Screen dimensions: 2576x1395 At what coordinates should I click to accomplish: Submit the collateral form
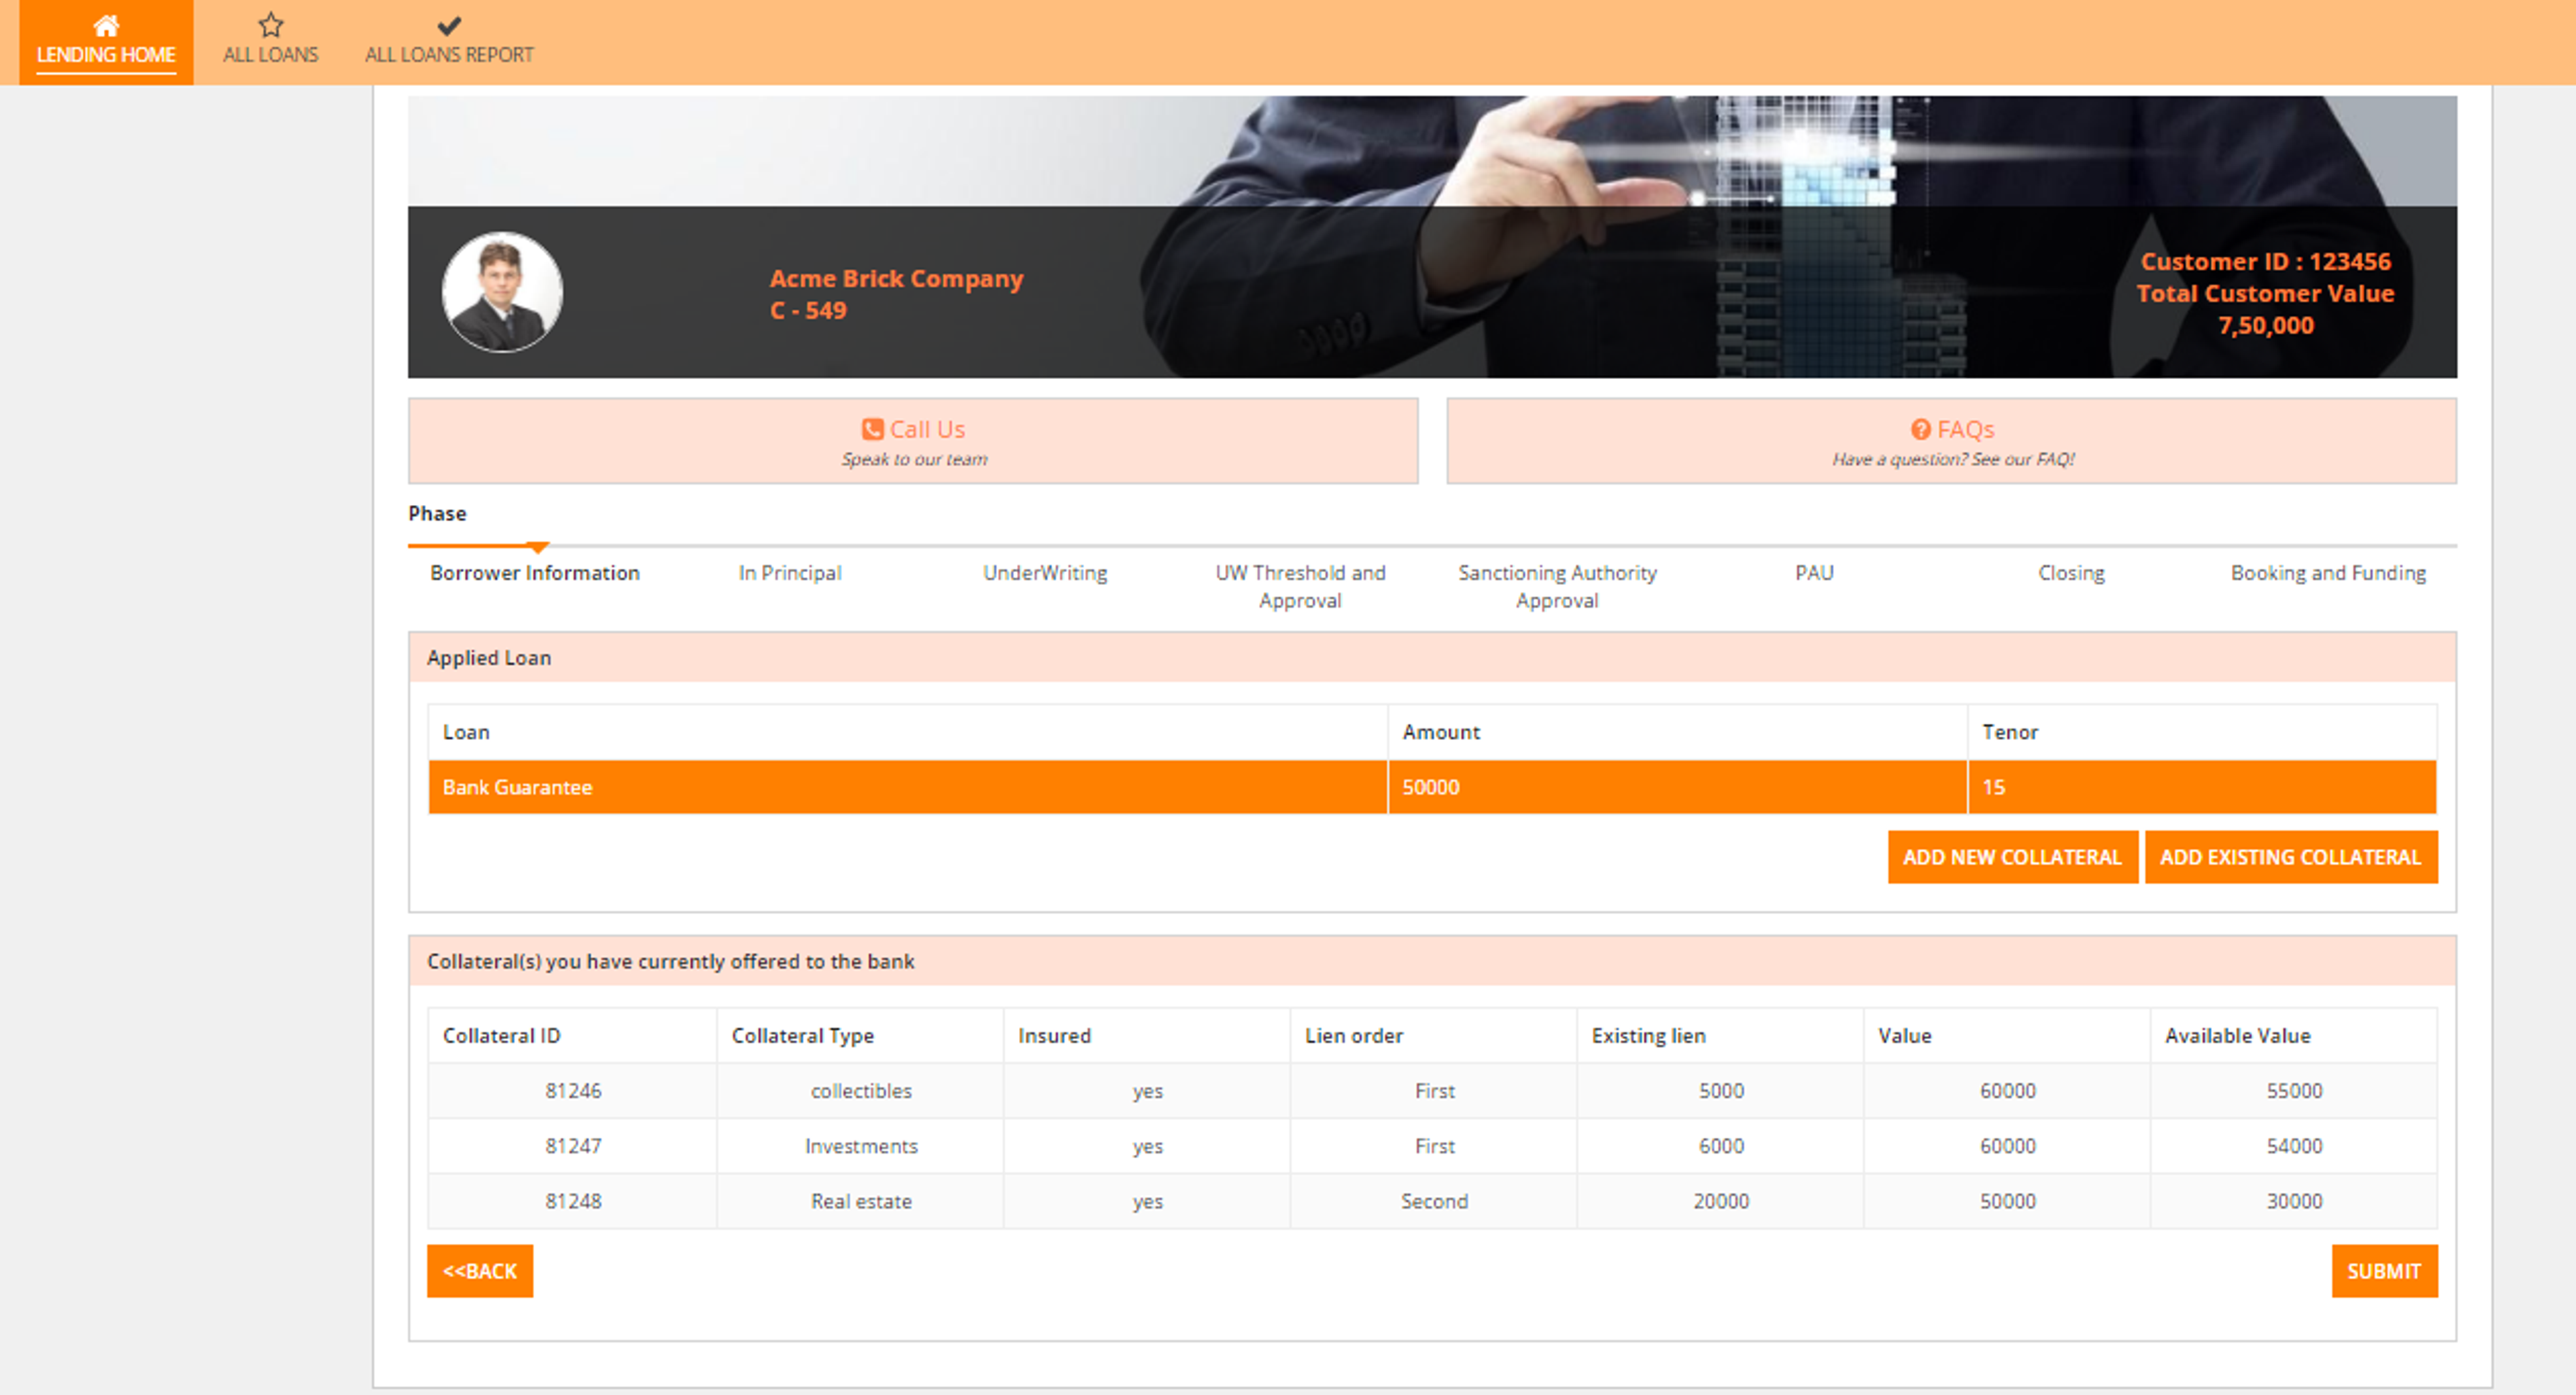2384,1271
